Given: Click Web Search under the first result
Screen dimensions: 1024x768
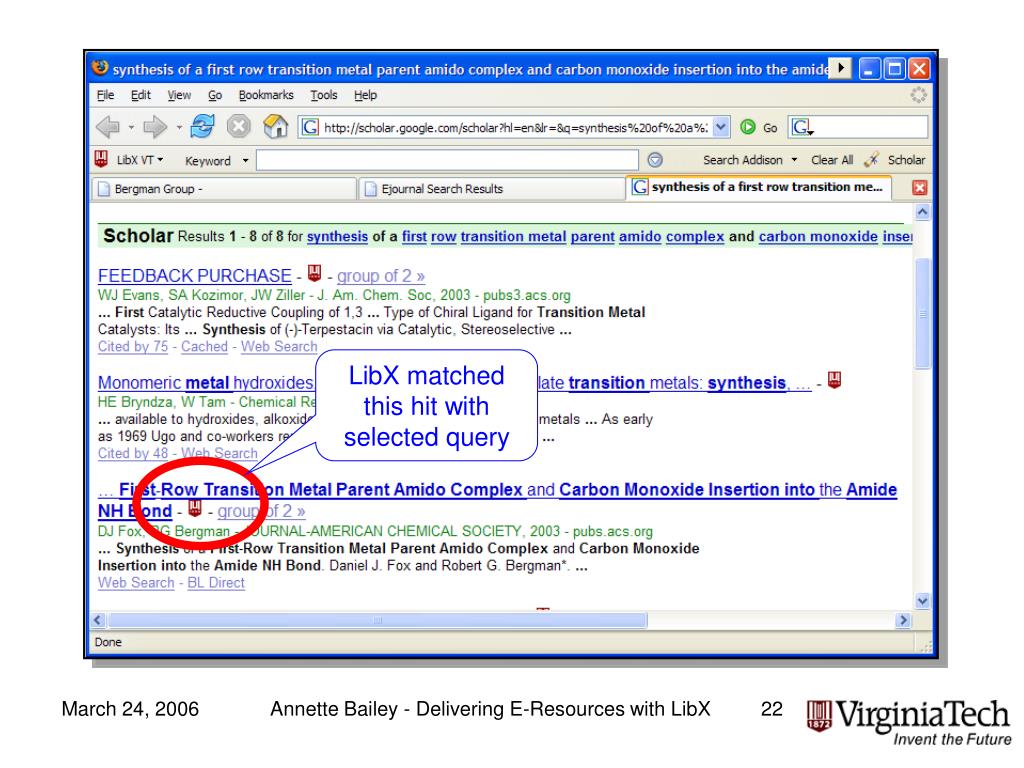Looking at the screenshot, I should point(279,347).
